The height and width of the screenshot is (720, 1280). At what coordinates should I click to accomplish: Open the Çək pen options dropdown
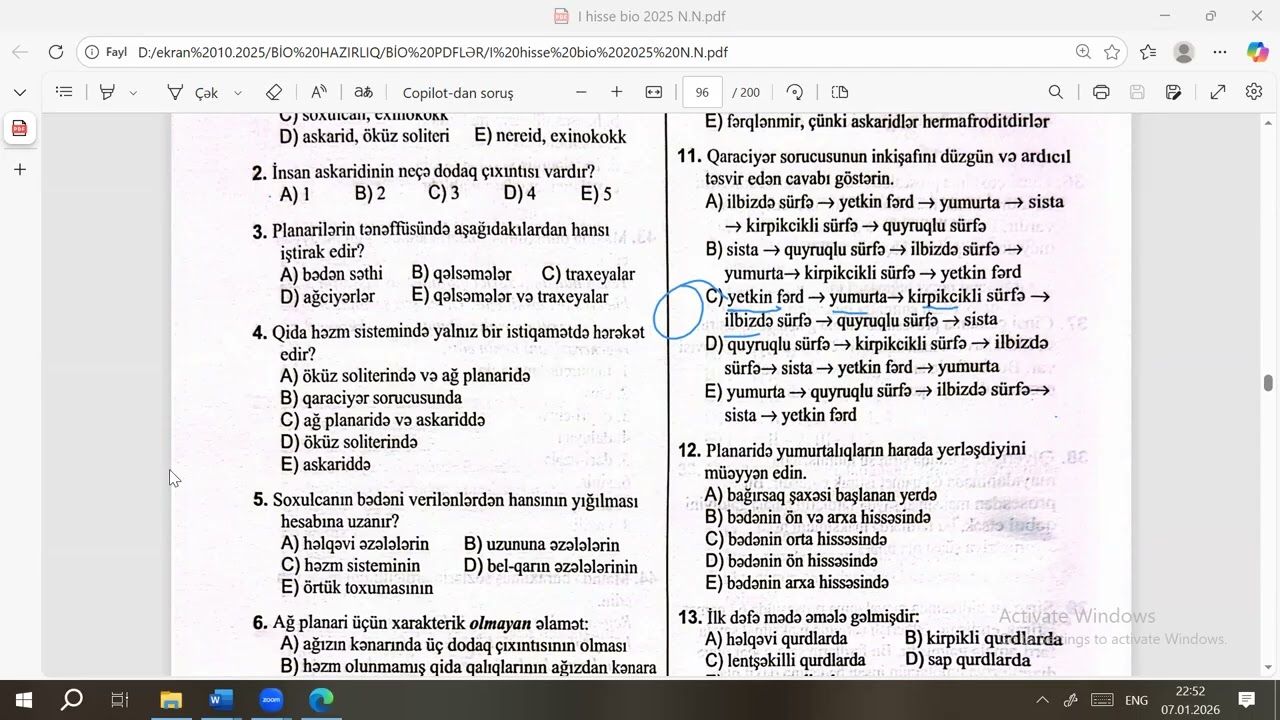point(238,92)
